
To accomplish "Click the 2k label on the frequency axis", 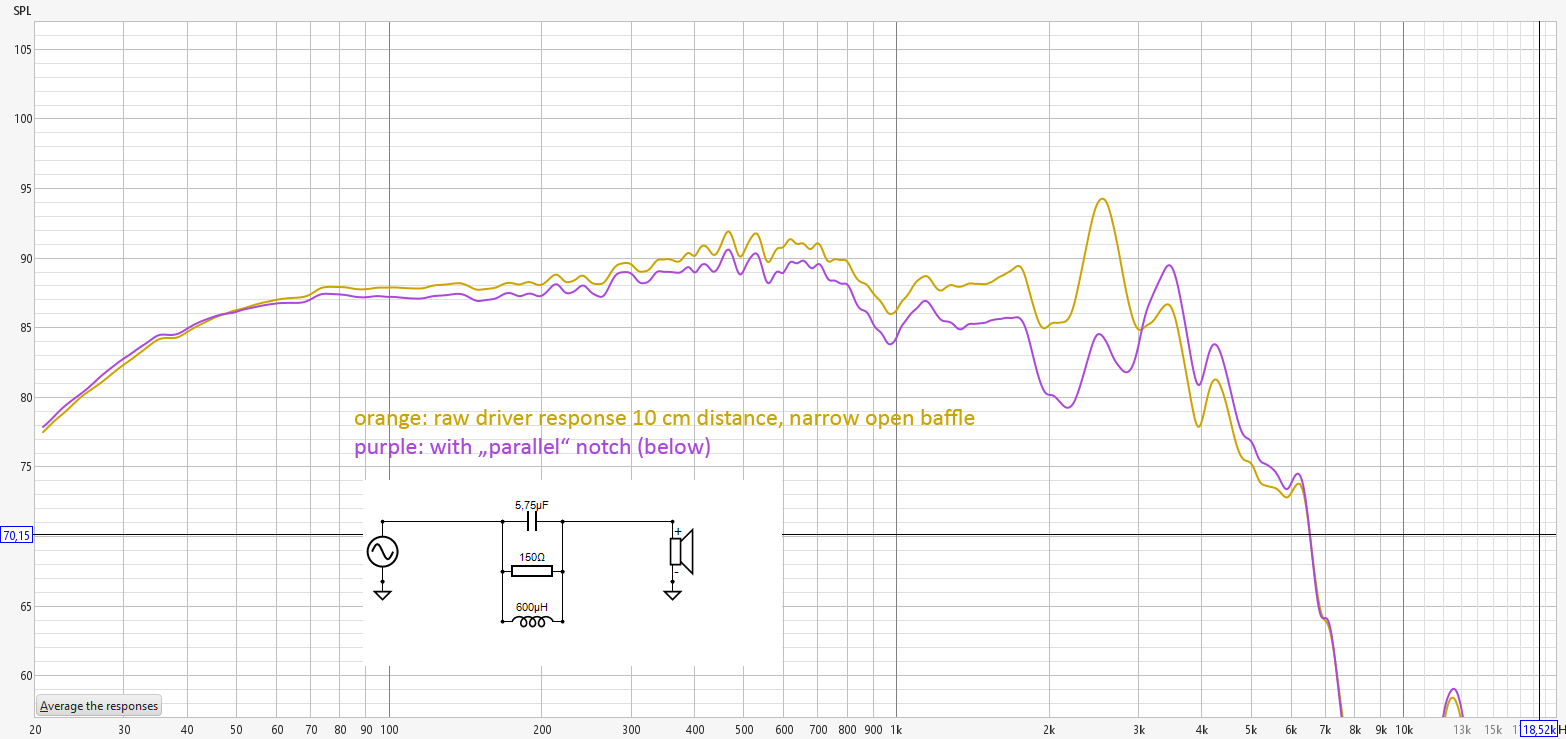I will tap(1049, 730).
